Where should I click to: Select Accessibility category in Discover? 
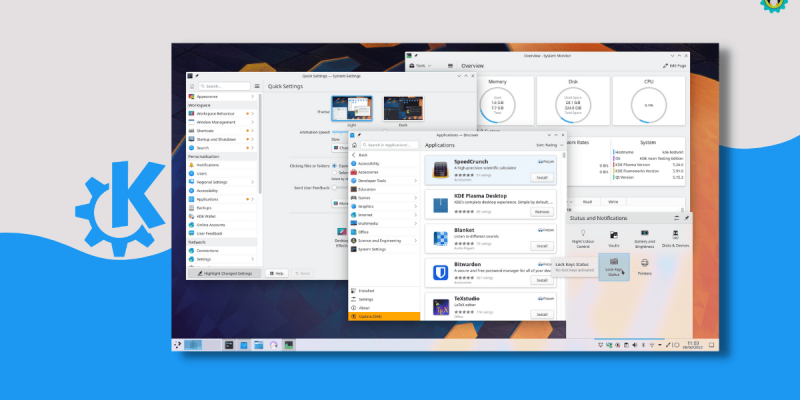pyautogui.click(x=384, y=163)
